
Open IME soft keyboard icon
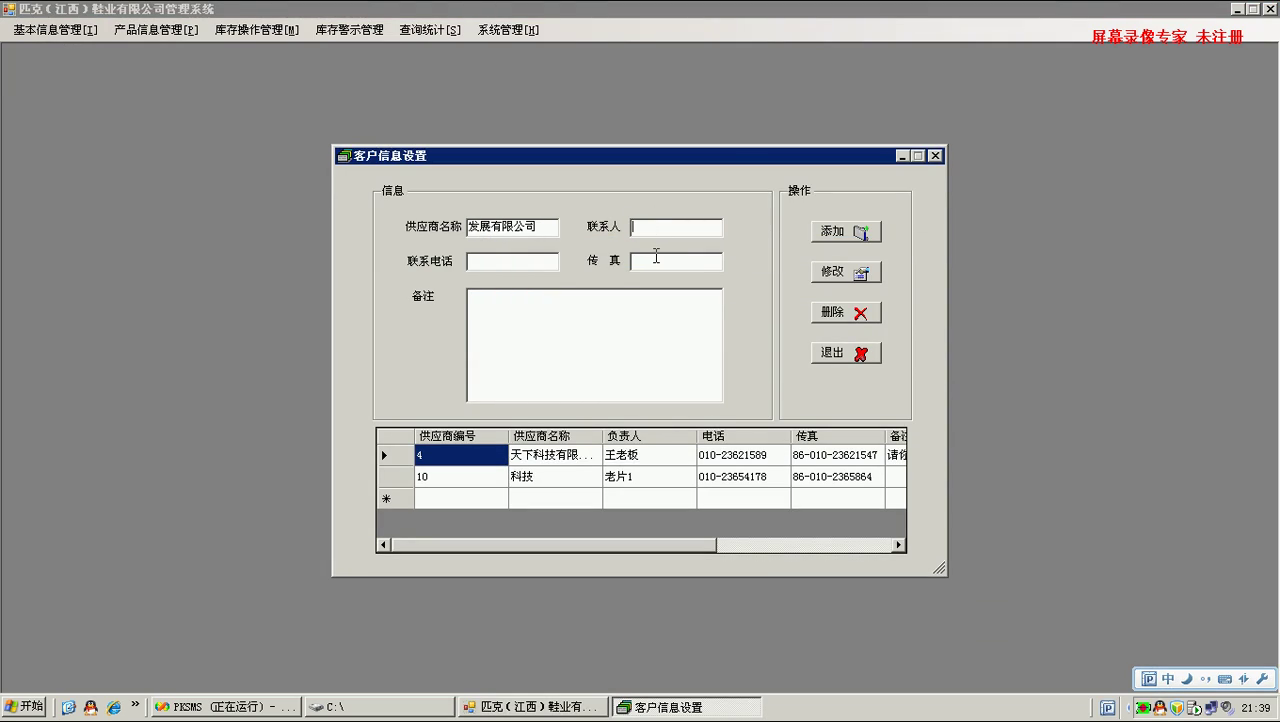[x=1225, y=679]
